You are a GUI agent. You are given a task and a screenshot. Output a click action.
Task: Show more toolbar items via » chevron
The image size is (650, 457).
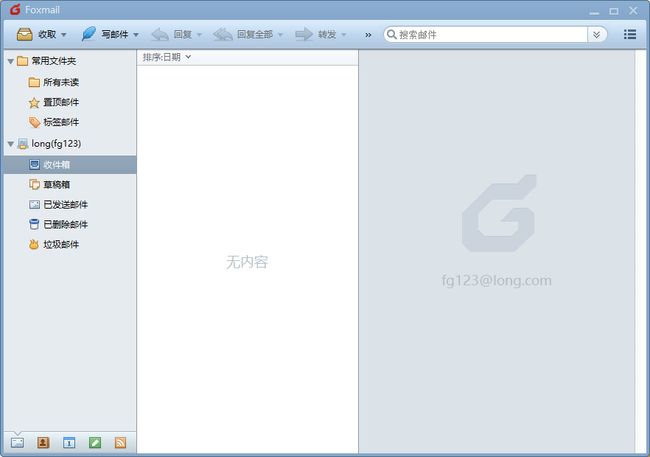coord(368,35)
